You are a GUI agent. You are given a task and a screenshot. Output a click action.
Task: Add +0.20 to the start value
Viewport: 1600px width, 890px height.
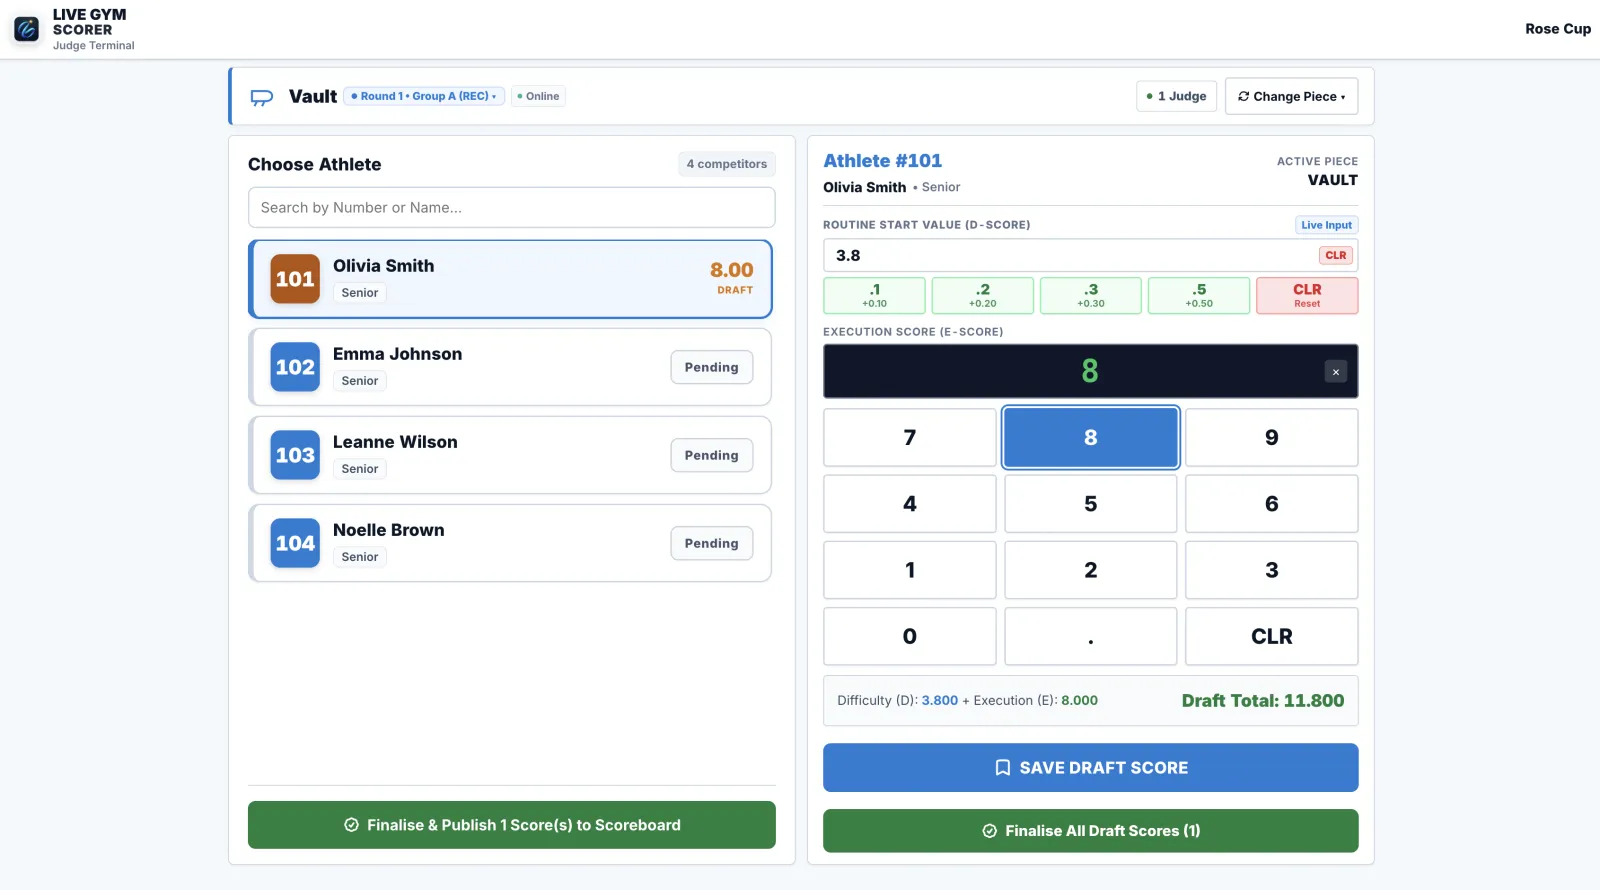click(x=982, y=295)
